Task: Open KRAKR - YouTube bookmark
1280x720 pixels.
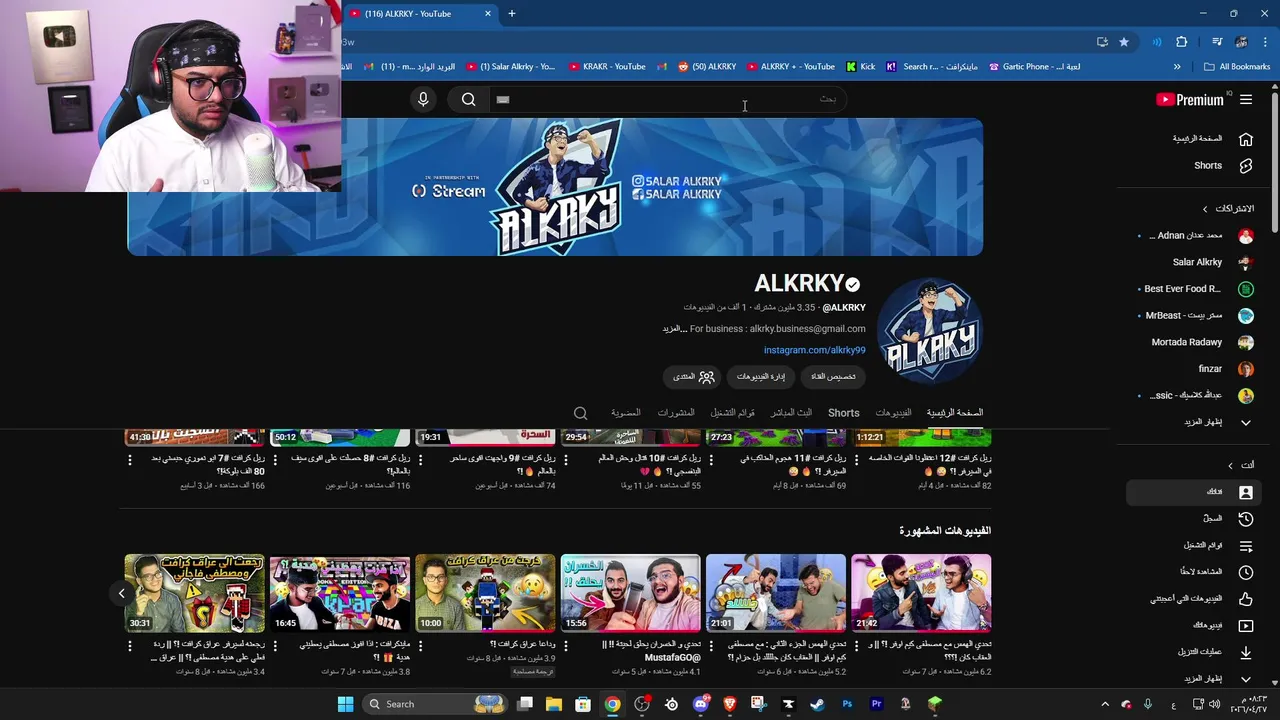Action: click(x=607, y=67)
